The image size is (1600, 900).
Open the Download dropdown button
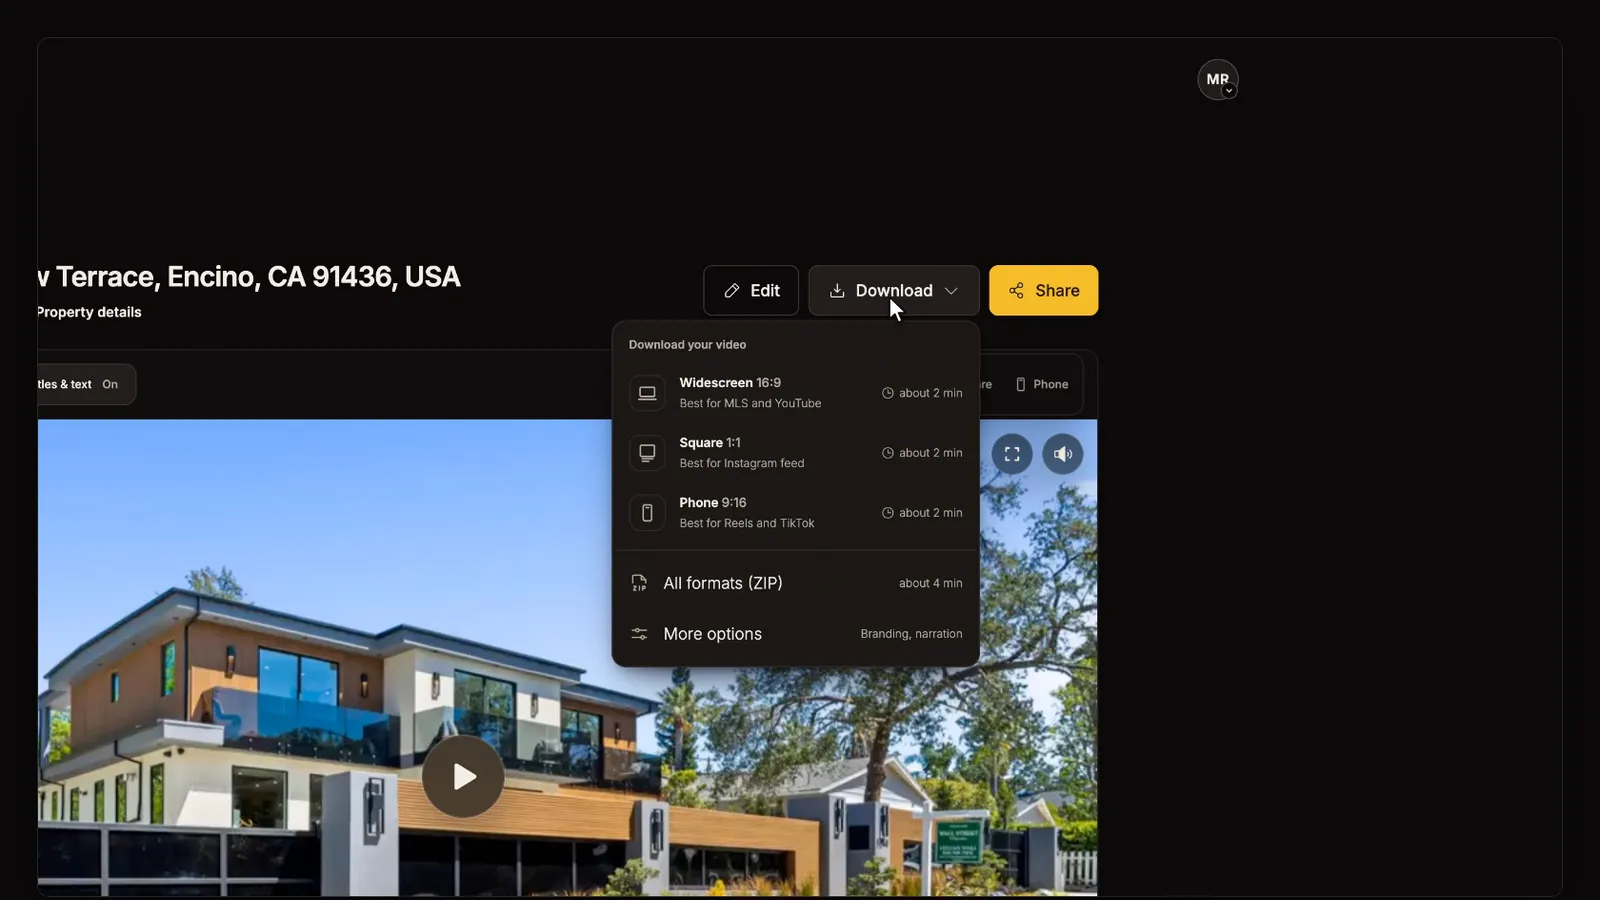[x=893, y=290]
